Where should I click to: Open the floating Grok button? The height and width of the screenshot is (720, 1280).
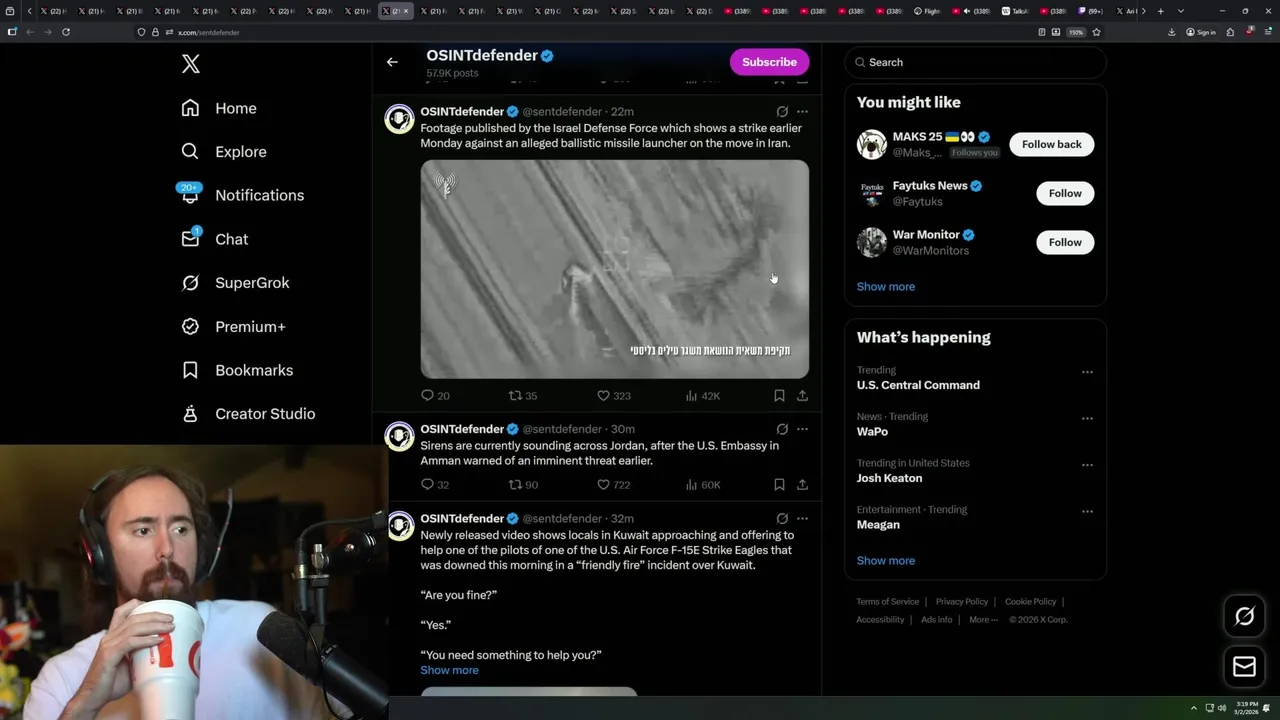coord(1244,616)
